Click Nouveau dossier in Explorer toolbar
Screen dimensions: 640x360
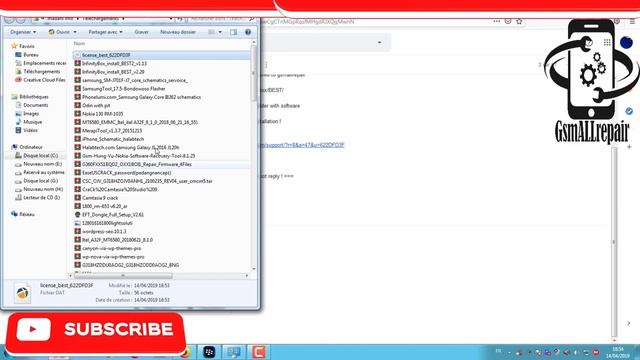(178, 32)
